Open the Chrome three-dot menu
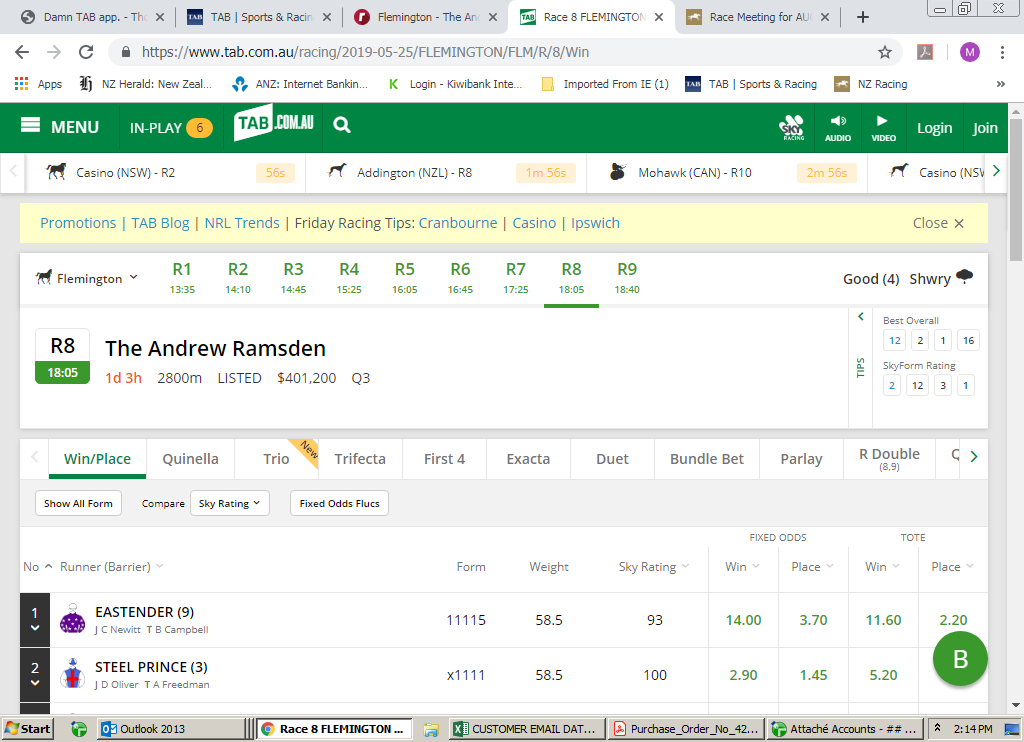 tap(1002, 52)
